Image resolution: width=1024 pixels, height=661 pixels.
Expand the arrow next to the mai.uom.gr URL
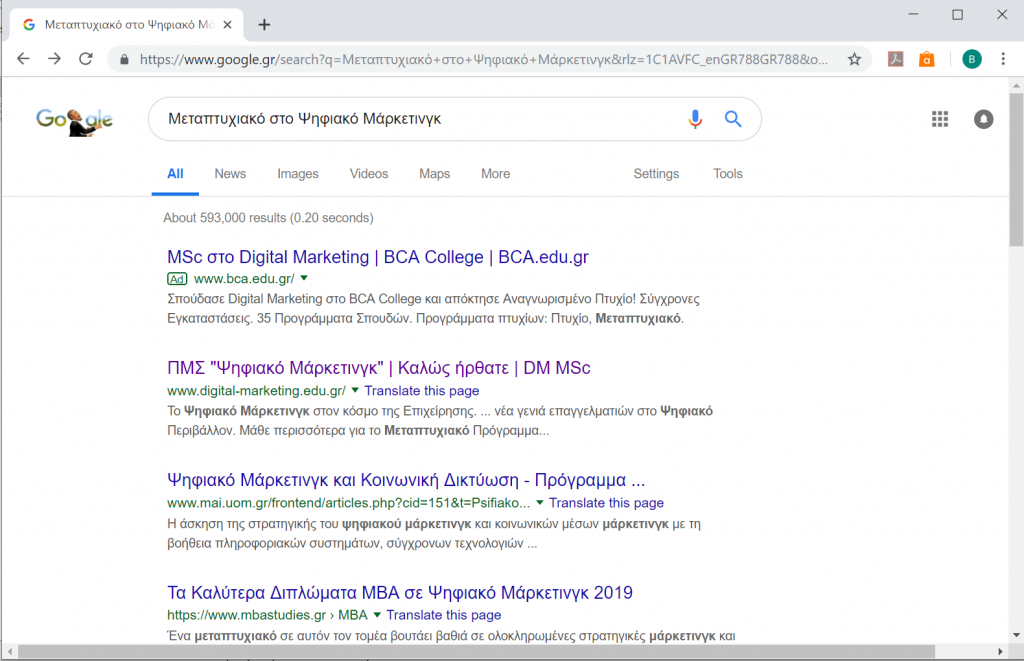(540, 503)
